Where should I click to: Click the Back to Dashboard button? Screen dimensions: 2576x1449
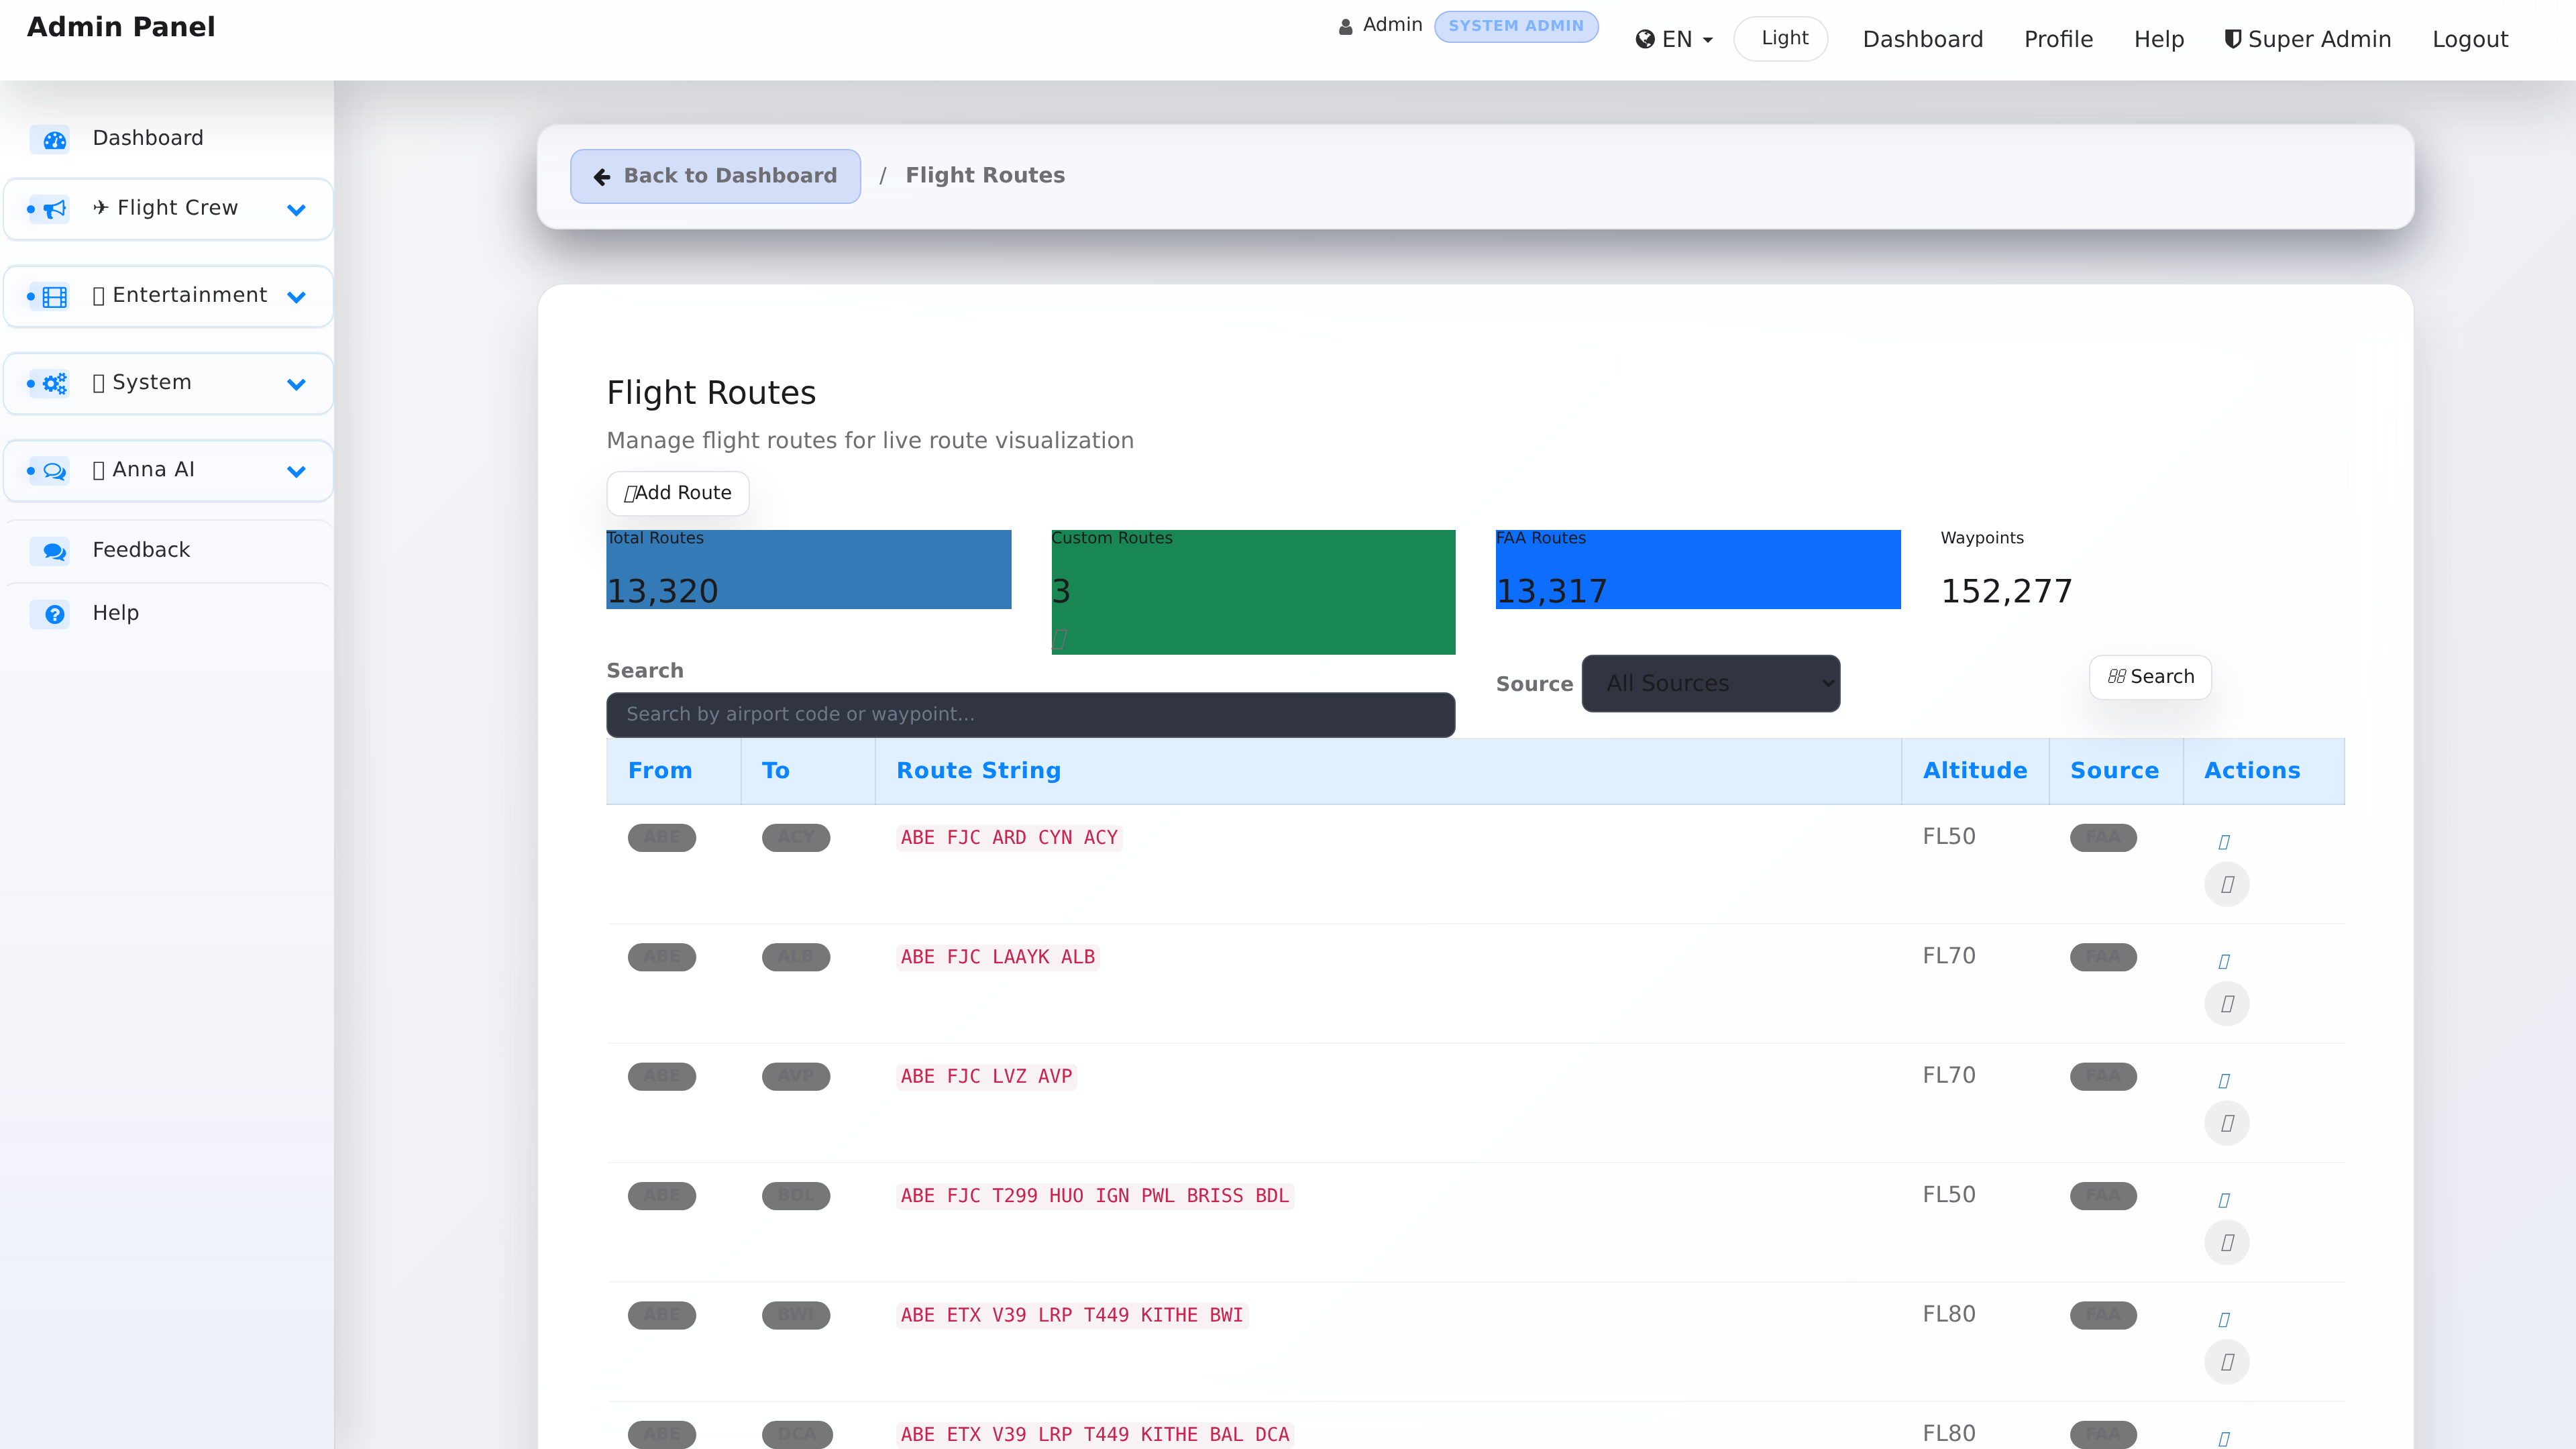coord(716,176)
